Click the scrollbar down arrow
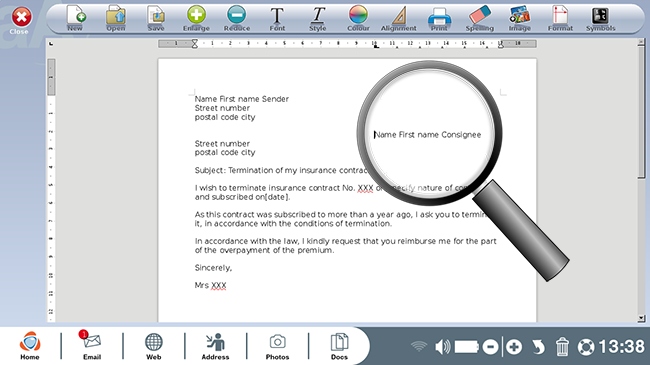 point(641,318)
